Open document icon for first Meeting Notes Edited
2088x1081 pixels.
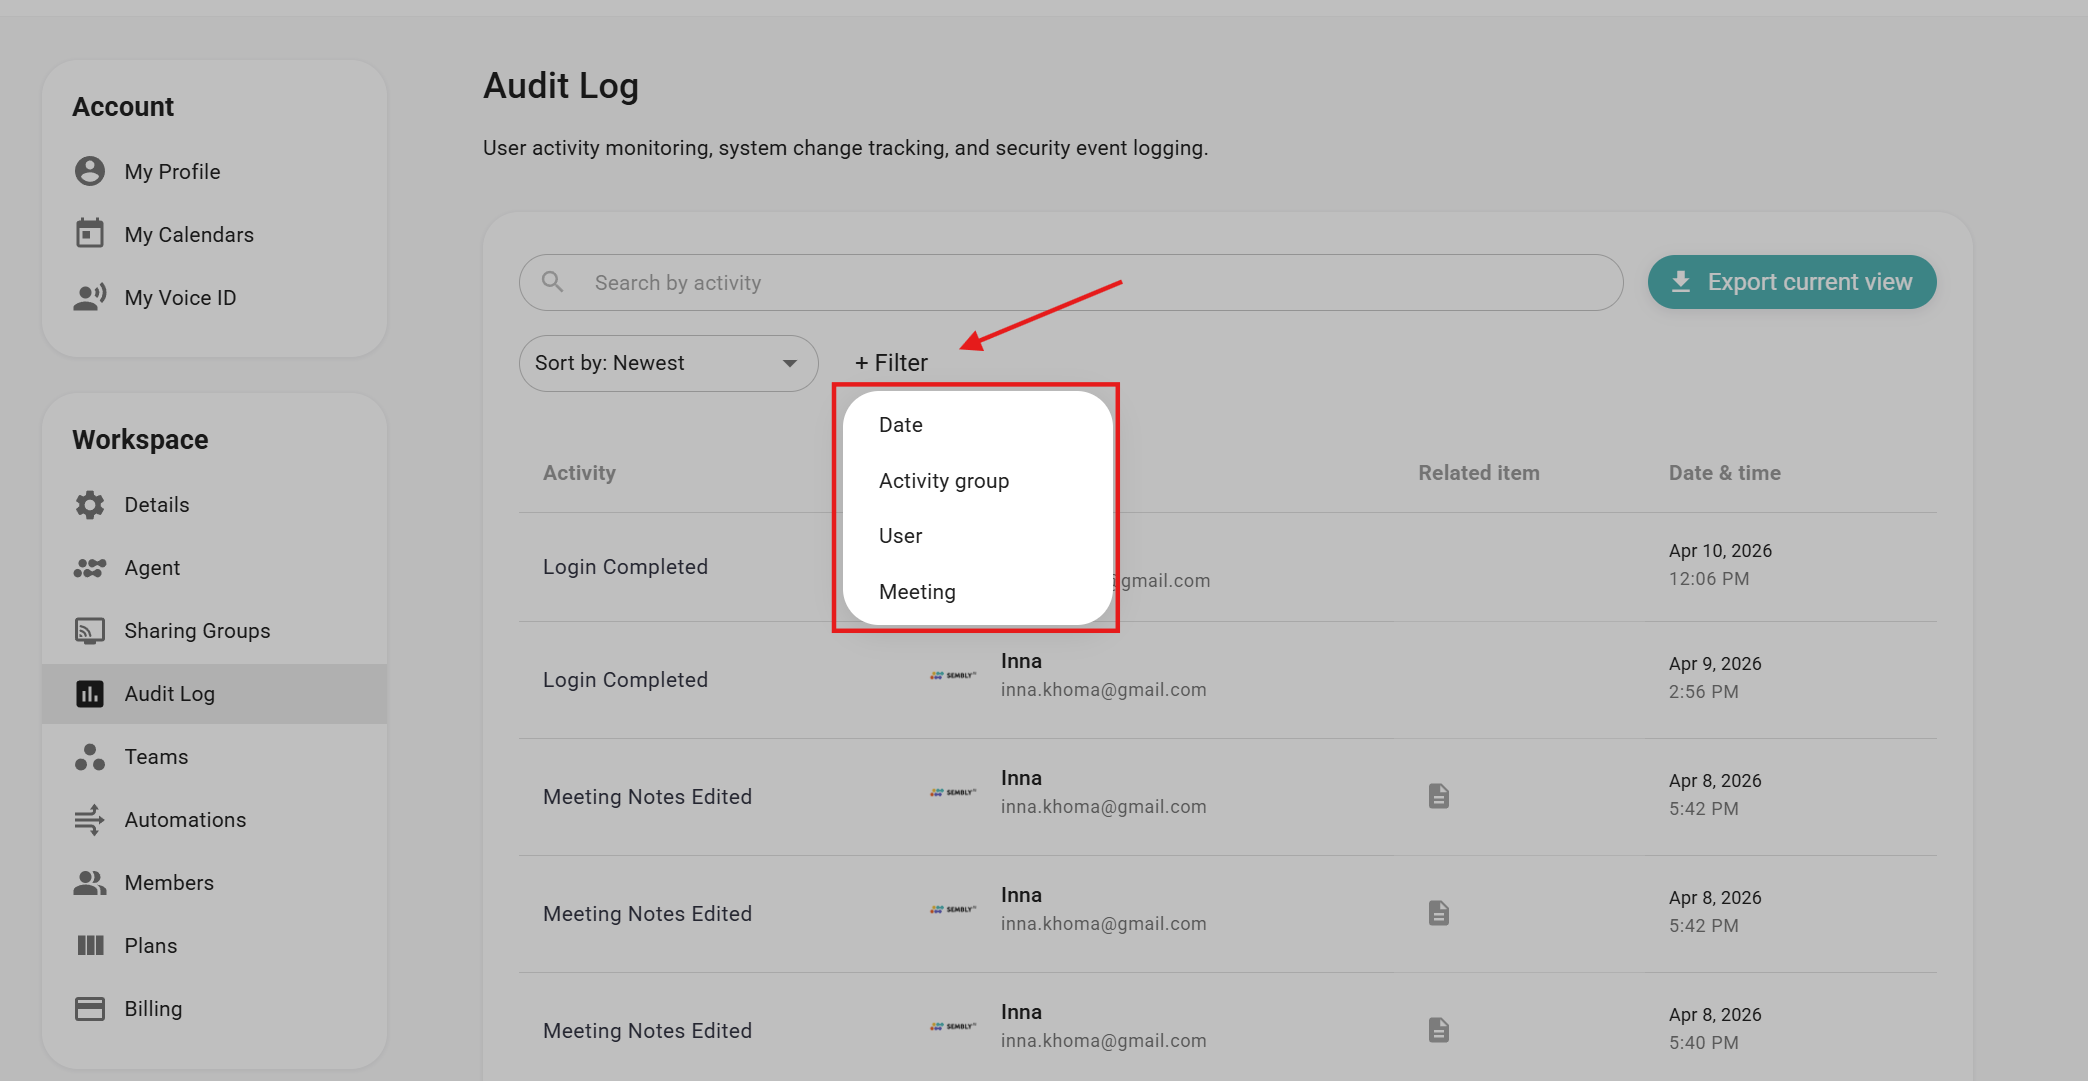(1439, 796)
